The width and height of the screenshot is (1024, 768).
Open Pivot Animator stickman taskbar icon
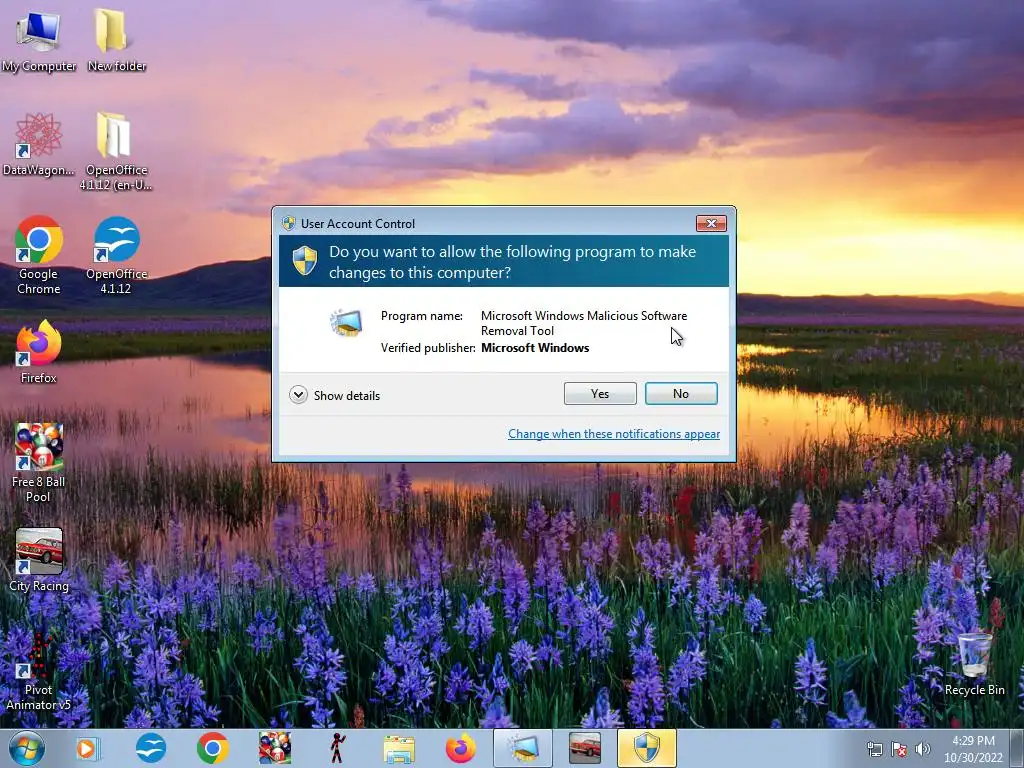click(x=338, y=748)
